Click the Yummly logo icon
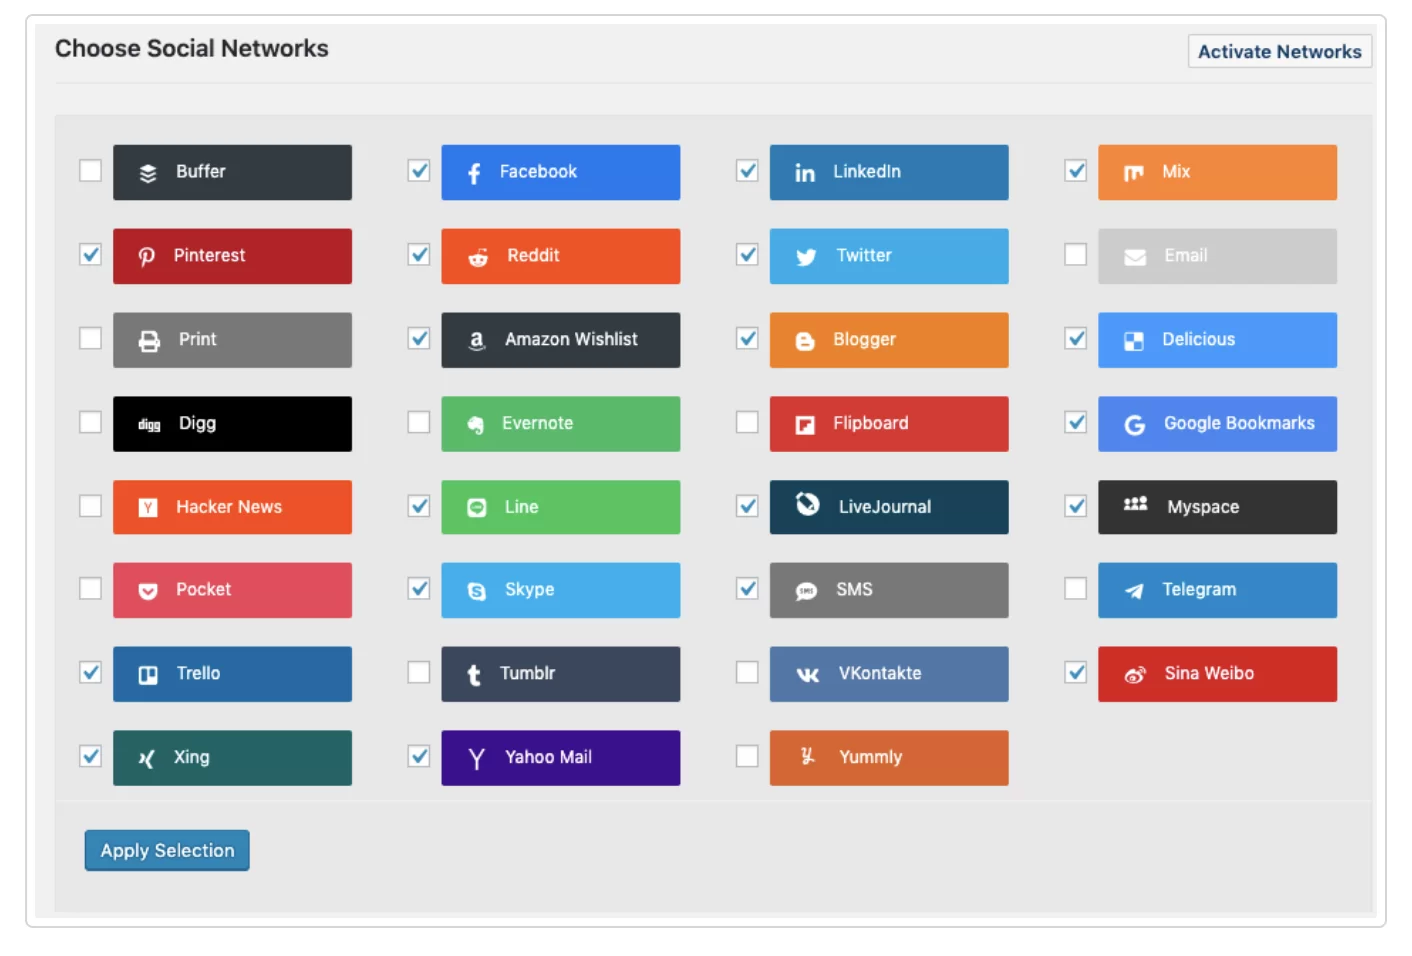The height and width of the screenshot is (956, 1412). (x=808, y=756)
